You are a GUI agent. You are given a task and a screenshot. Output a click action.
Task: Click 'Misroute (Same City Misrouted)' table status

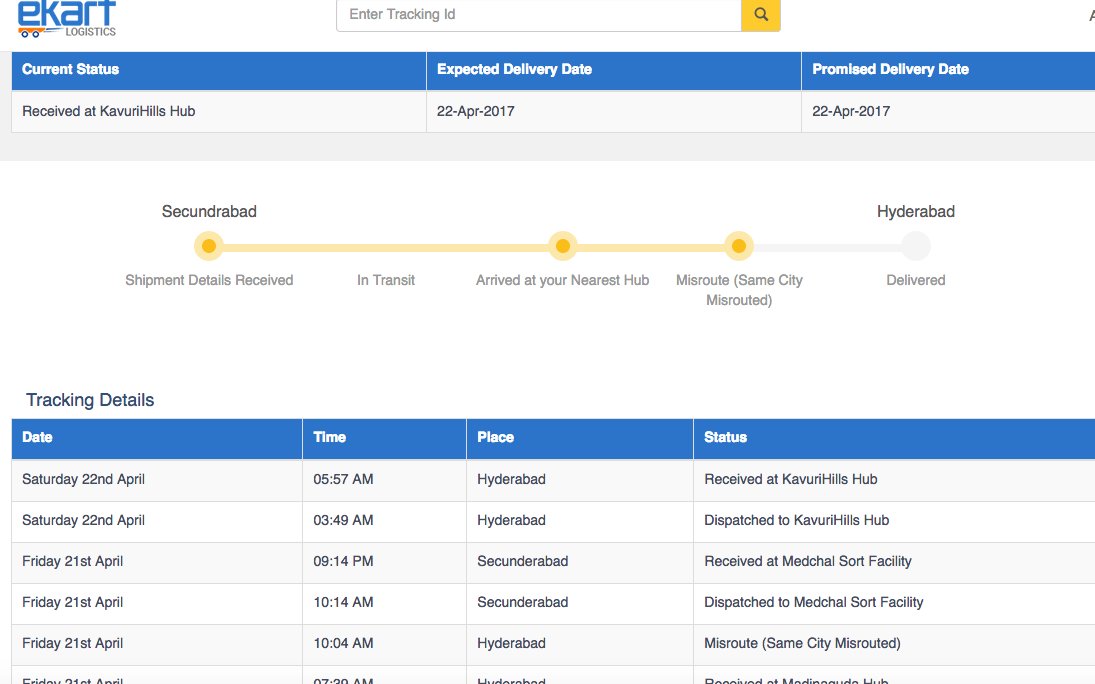coord(802,643)
